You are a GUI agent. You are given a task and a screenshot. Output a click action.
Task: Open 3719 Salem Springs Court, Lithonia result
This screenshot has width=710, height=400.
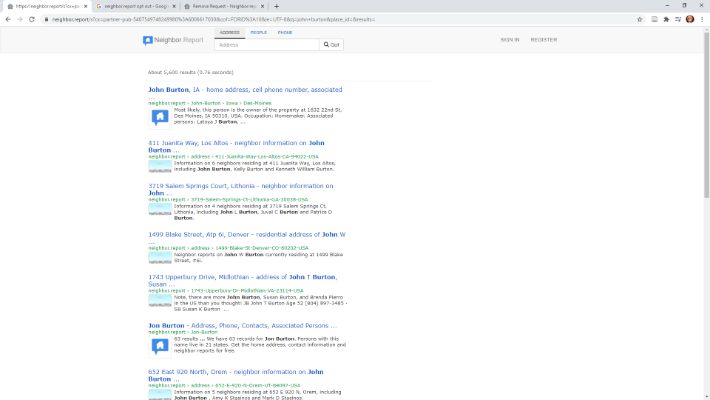tap(240, 189)
